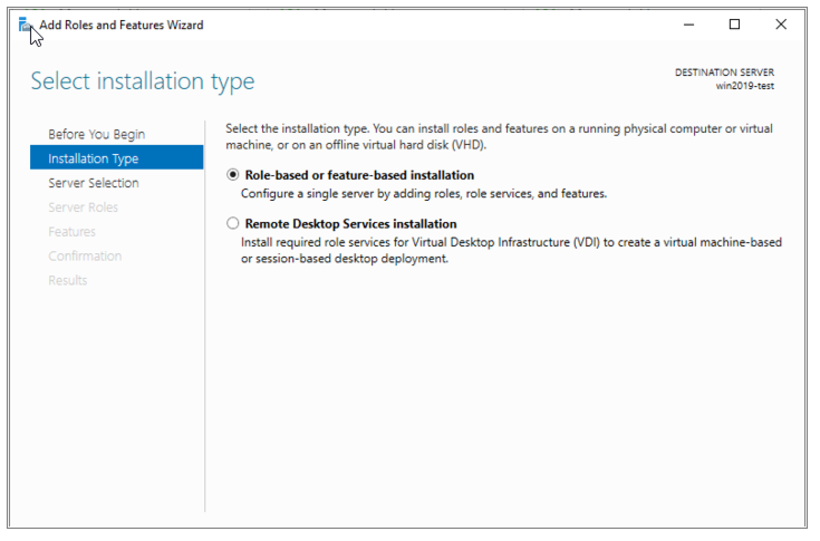Click the 'Install required role services' description text
The height and width of the screenshot is (541, 820).
[x=511, y=250]
